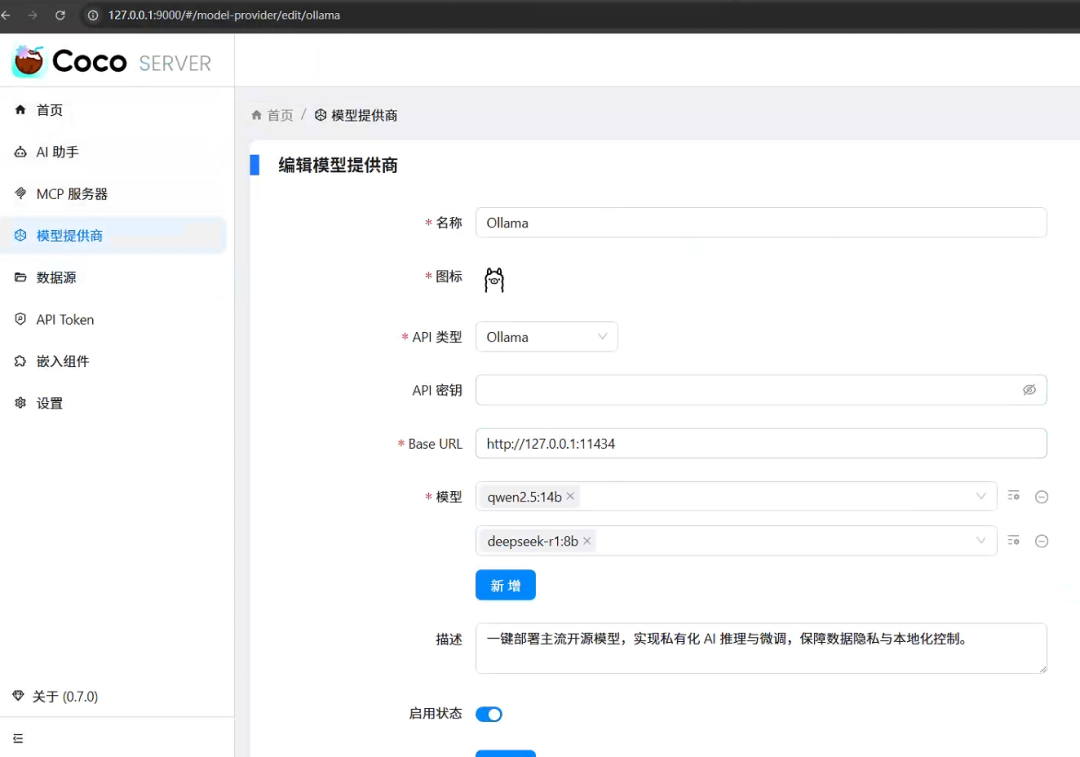Reload the page with refresh icon

click(x=60, y=15)
